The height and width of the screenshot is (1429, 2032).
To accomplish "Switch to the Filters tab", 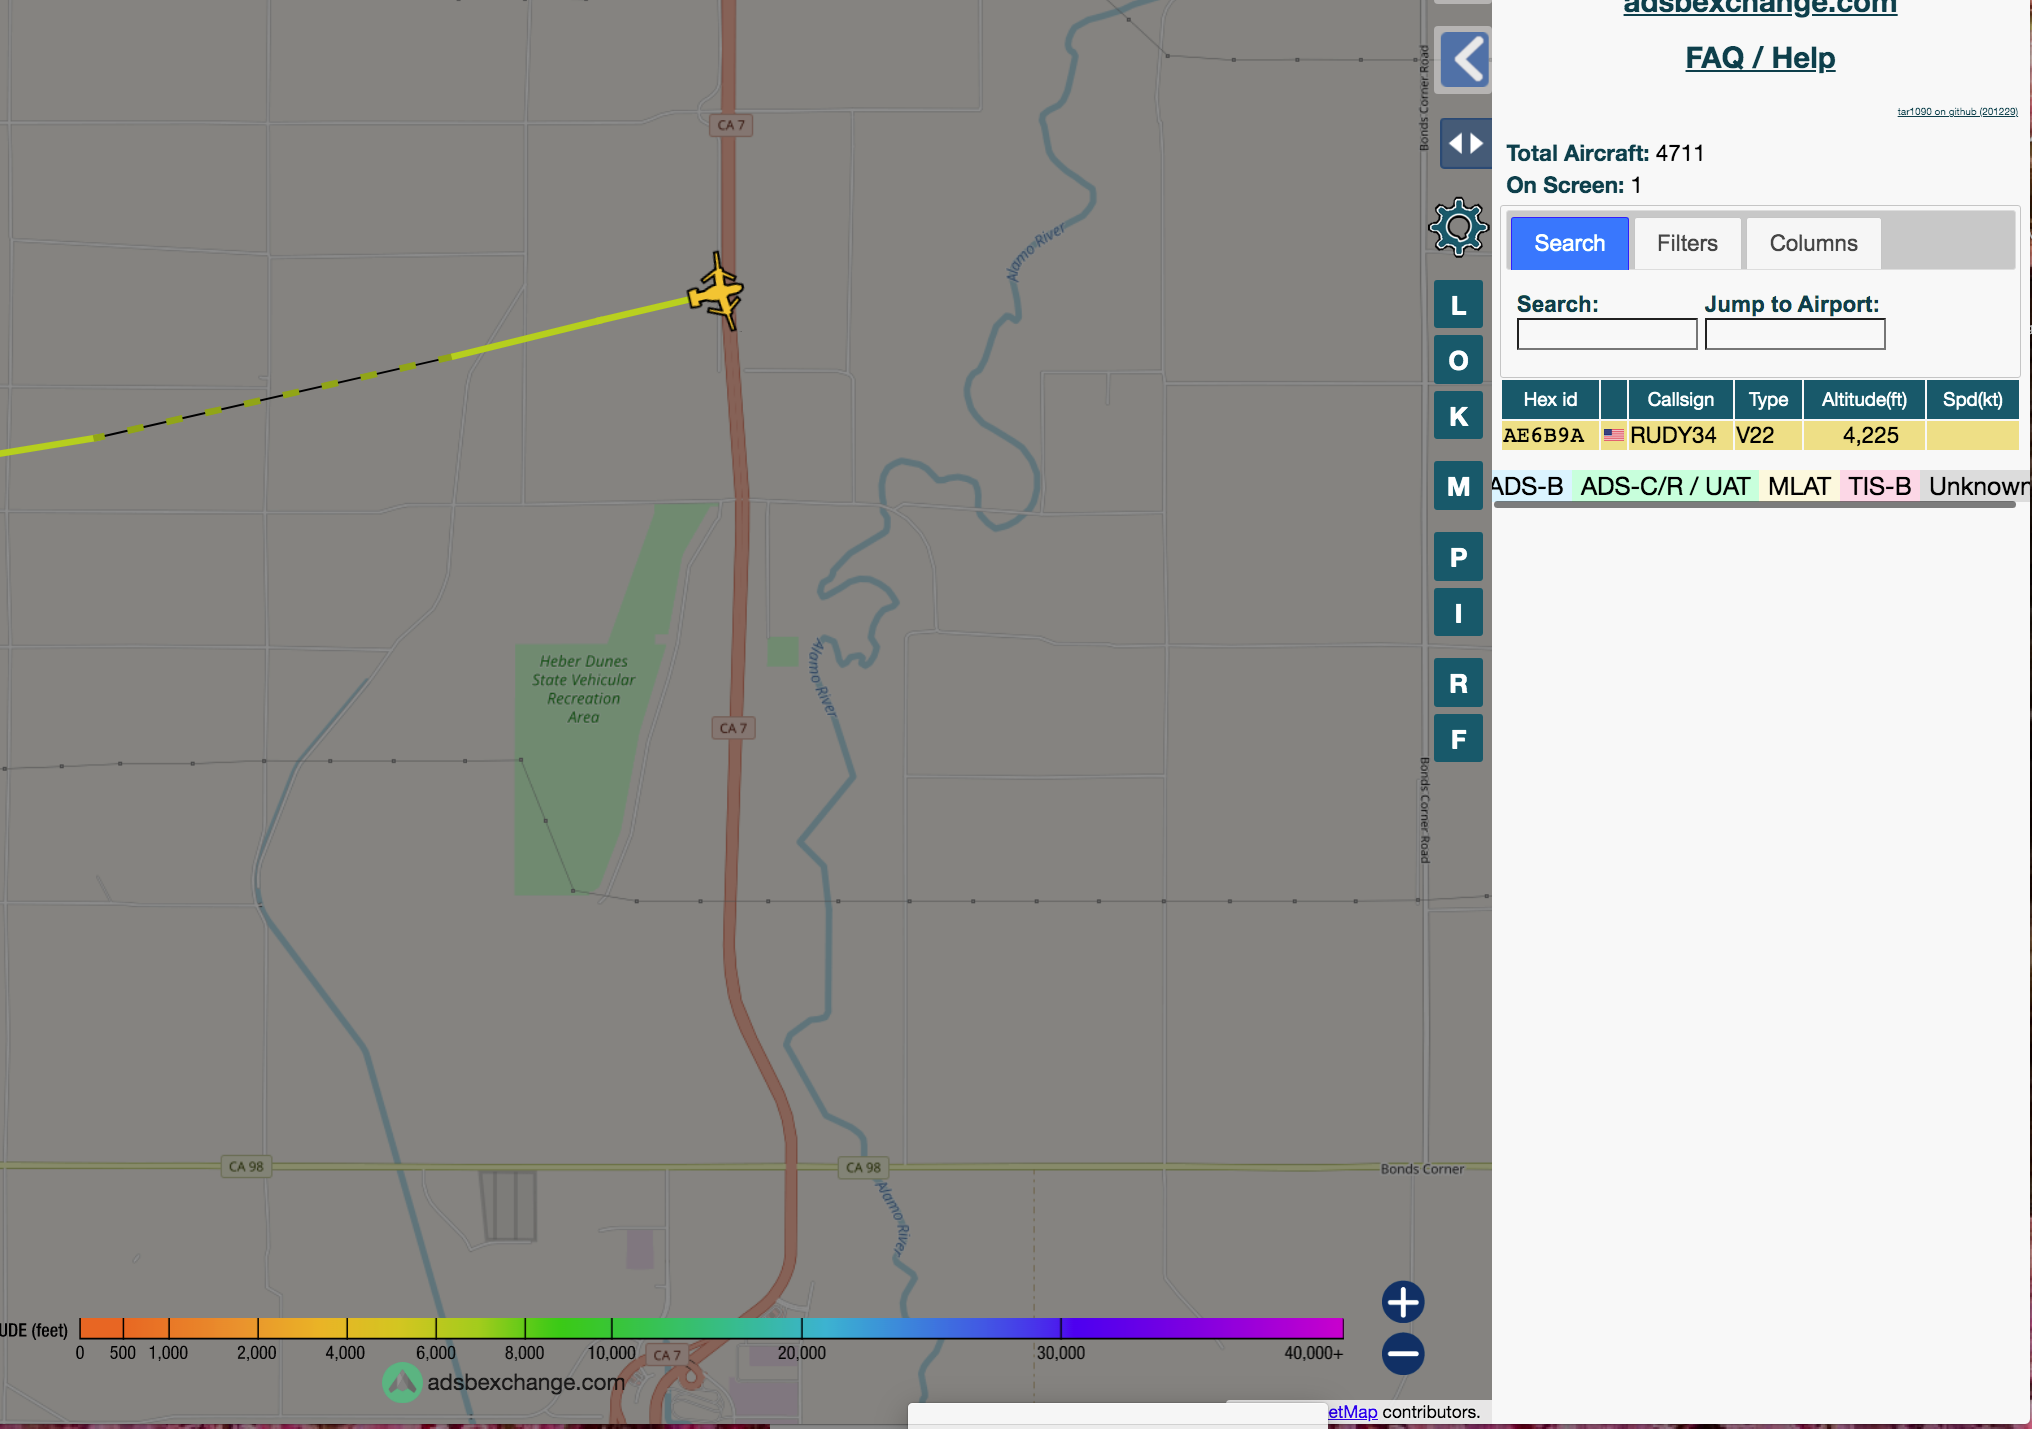I will click(x=1687, y=243).
